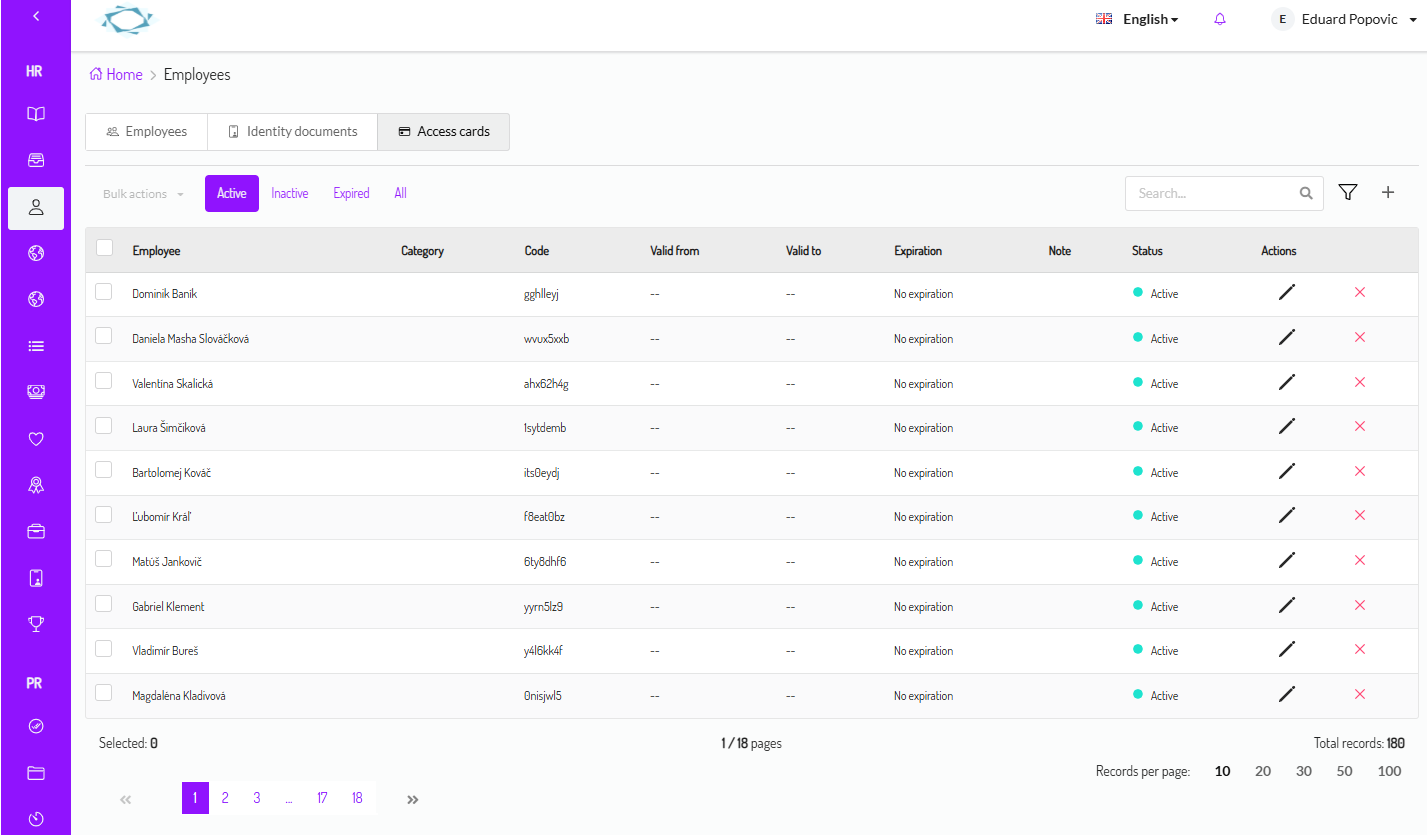The image size is (1427, 835).
Task: Tick the select-all checkbox in table header
Action: tap(104, 248)
